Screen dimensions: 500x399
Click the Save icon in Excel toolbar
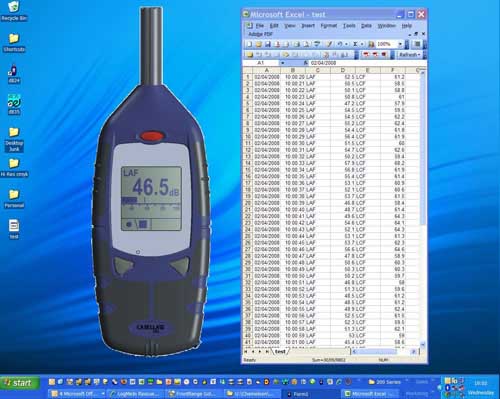(268, 44)
